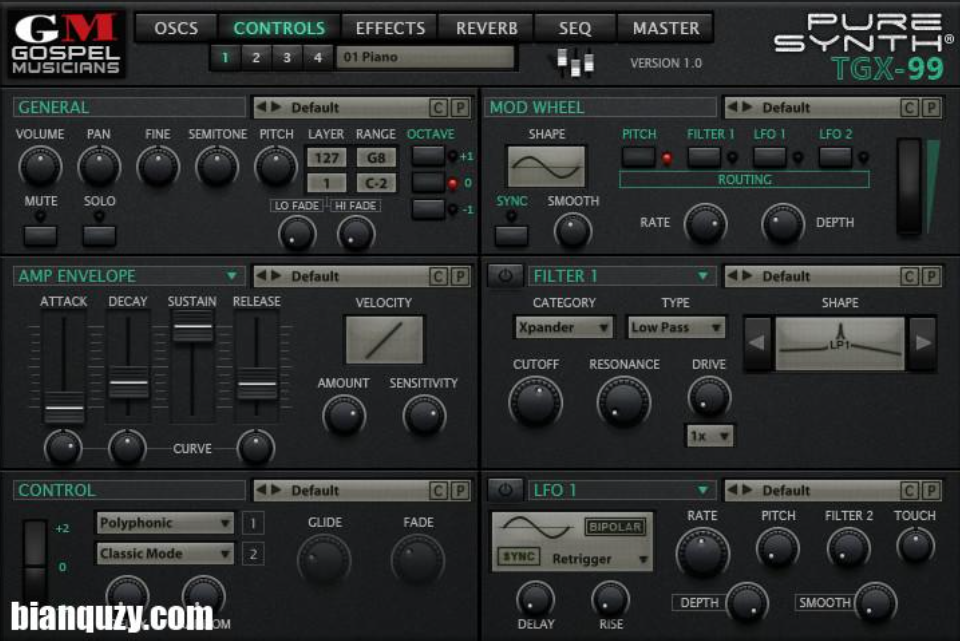Toggle the LFO 1 power button
960x641 pixels.
505,490
